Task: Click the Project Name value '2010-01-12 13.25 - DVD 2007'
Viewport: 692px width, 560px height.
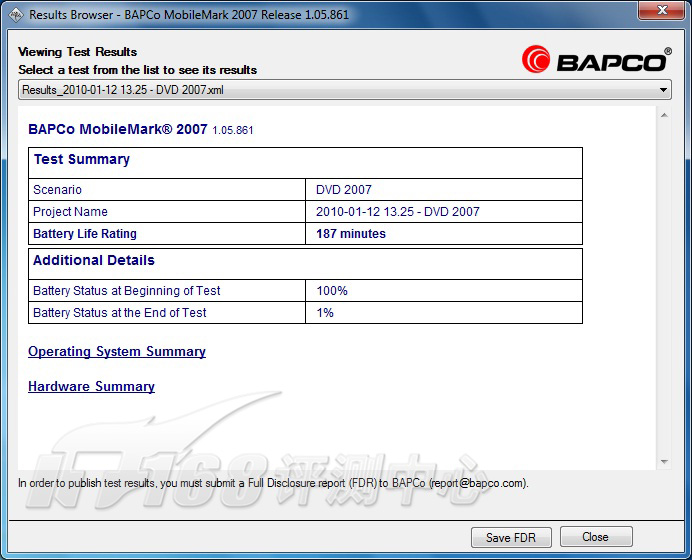Action: tap(398, 212)
